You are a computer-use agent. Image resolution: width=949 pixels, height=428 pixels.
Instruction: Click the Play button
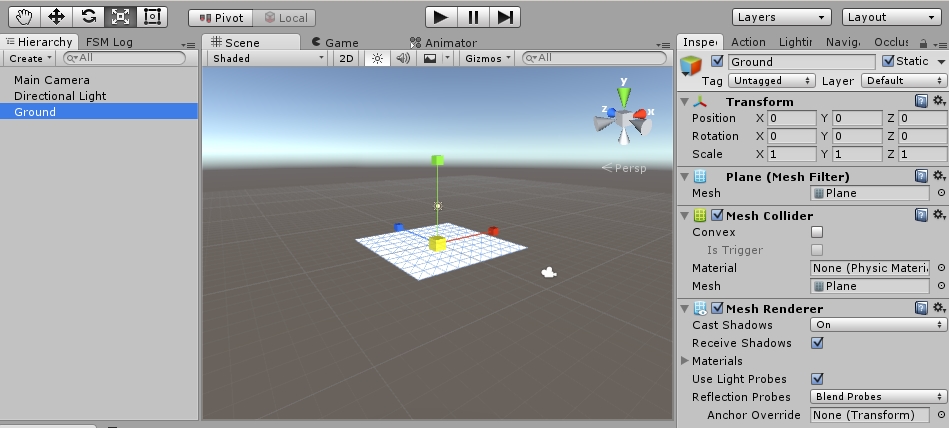(x=441, y=17)
